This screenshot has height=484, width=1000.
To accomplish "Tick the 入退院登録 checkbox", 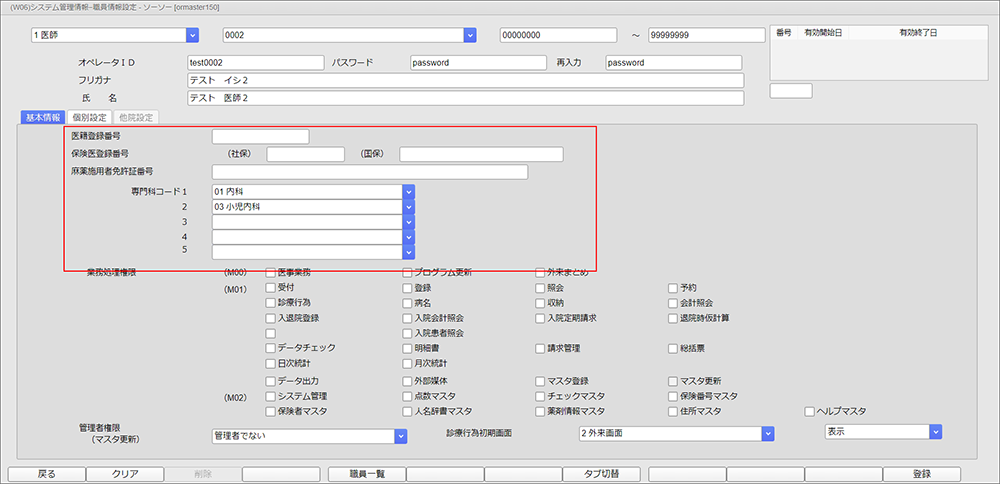I will pyautogui.click(x=270, y=318).
